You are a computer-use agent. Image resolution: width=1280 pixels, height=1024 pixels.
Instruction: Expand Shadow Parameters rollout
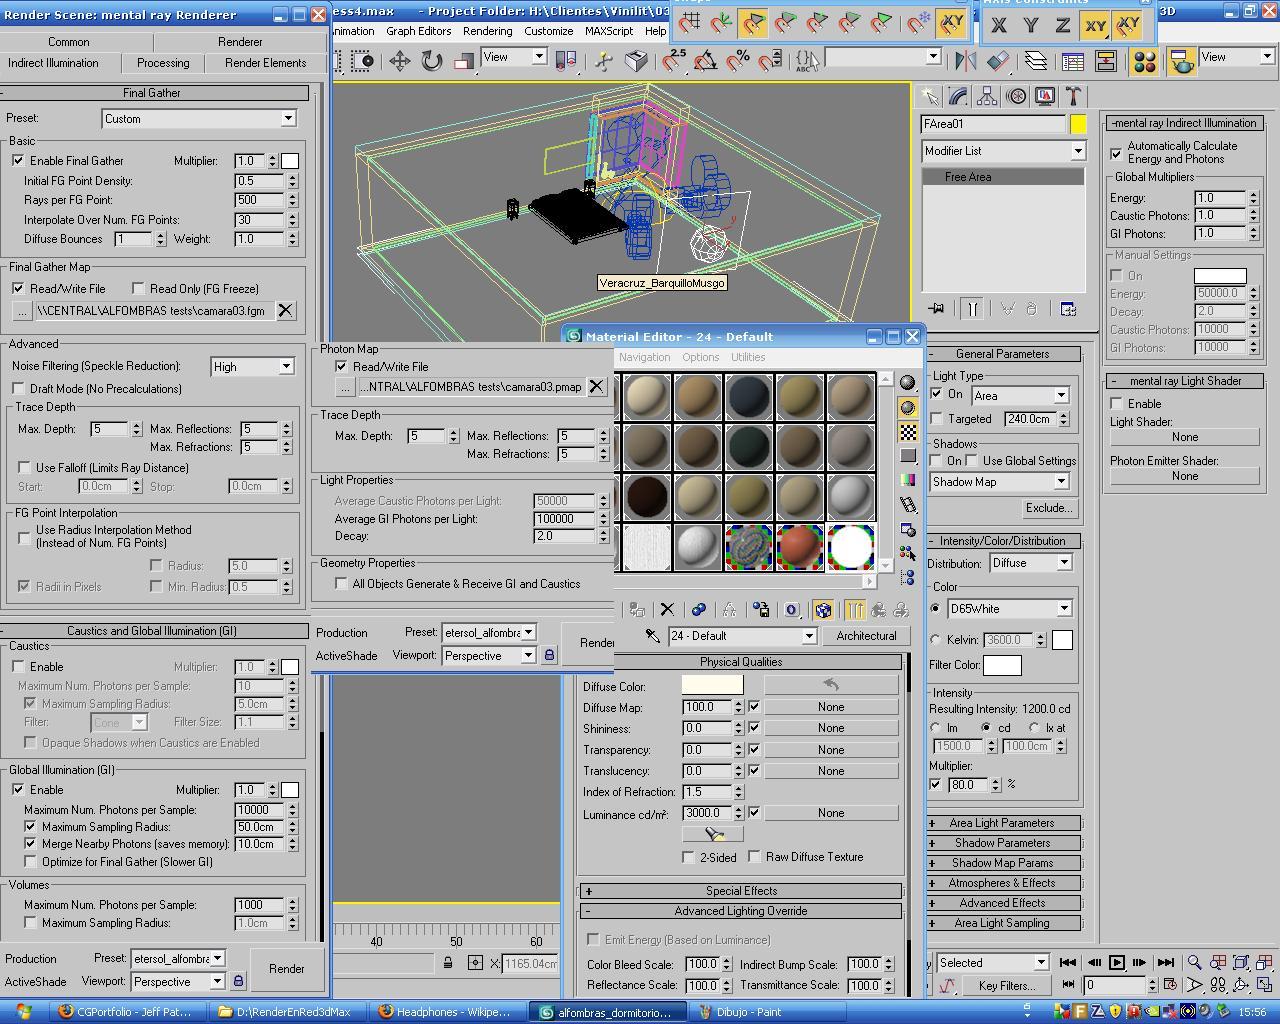[1002, 843]
